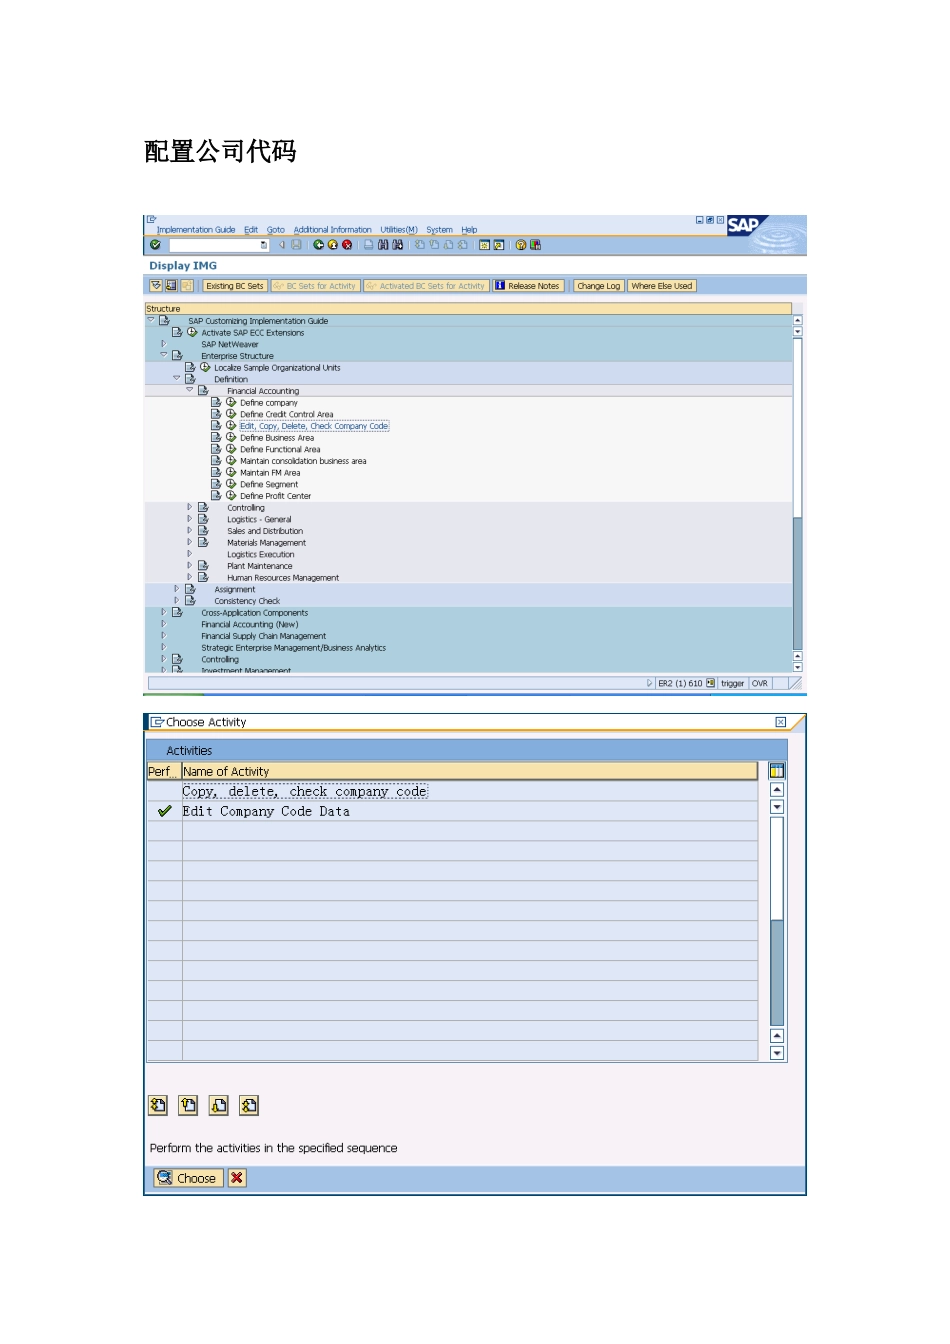Expand the Assignment node
The width and height of the screenshot is (950, 1344).
pos(177,589)
